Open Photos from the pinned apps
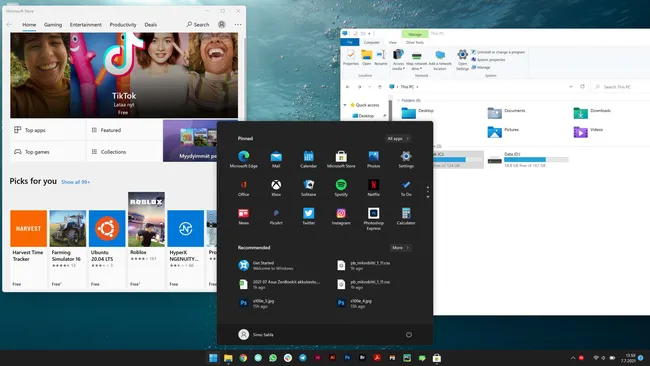Viewport: 650px width, 366px height. (374, 159)
